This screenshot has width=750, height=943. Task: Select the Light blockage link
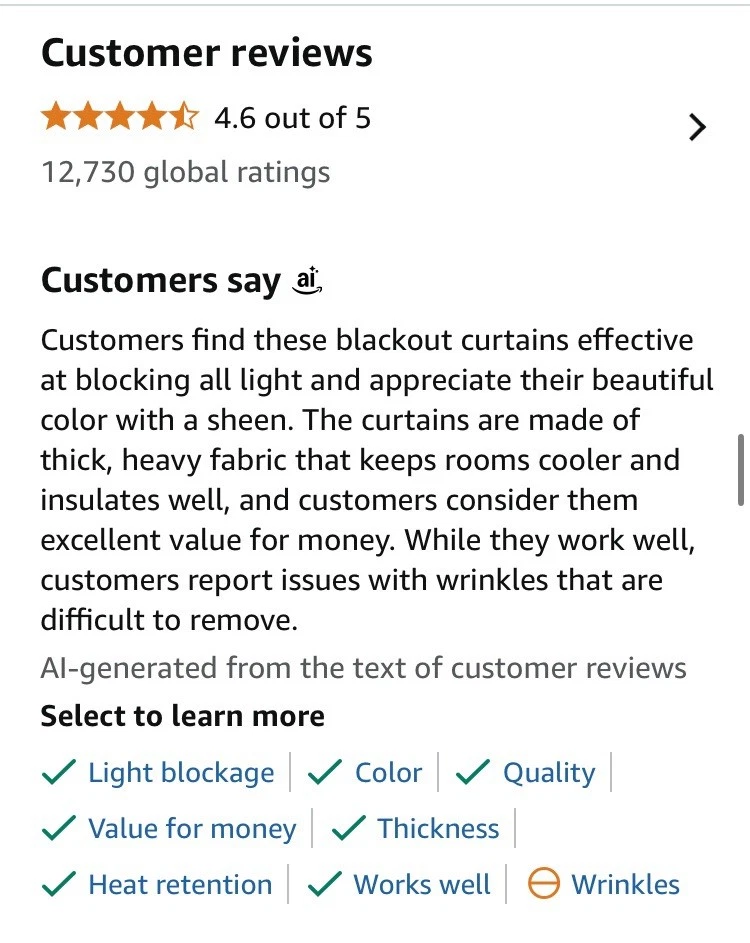pyautogui.click(x=181, y=773)
